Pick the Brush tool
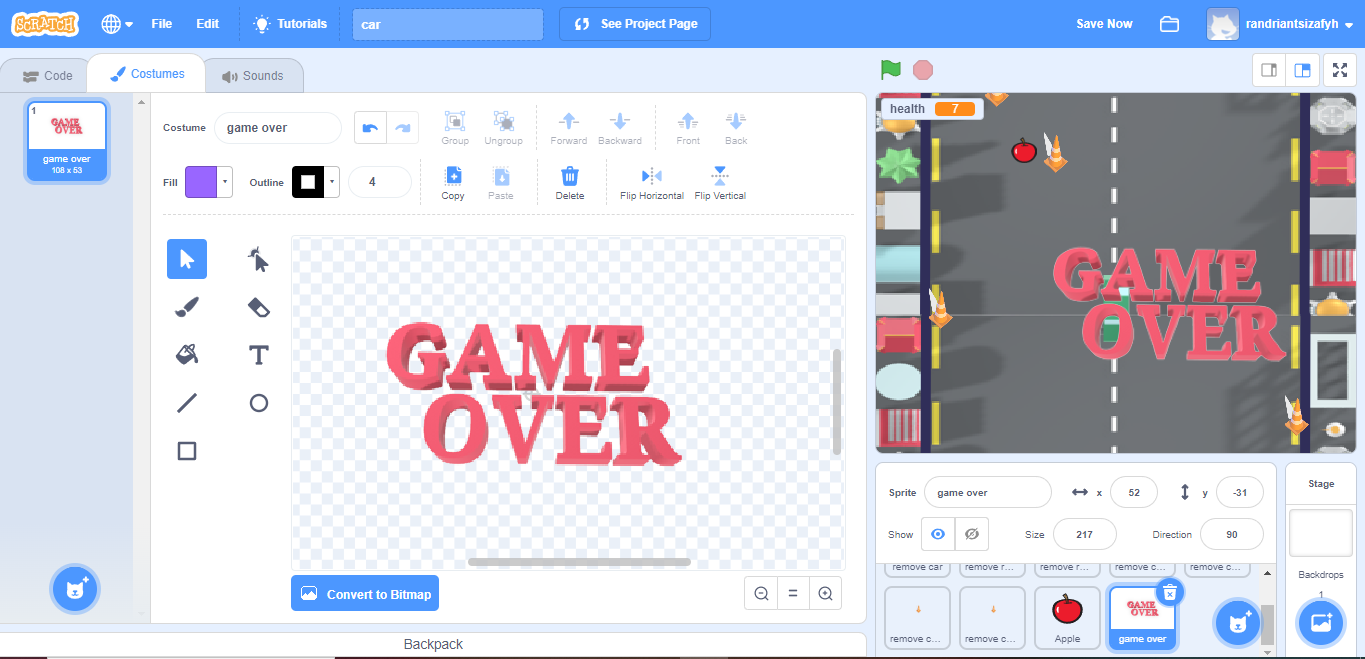Screen dimensions: 1365x659 pos(186,307)
